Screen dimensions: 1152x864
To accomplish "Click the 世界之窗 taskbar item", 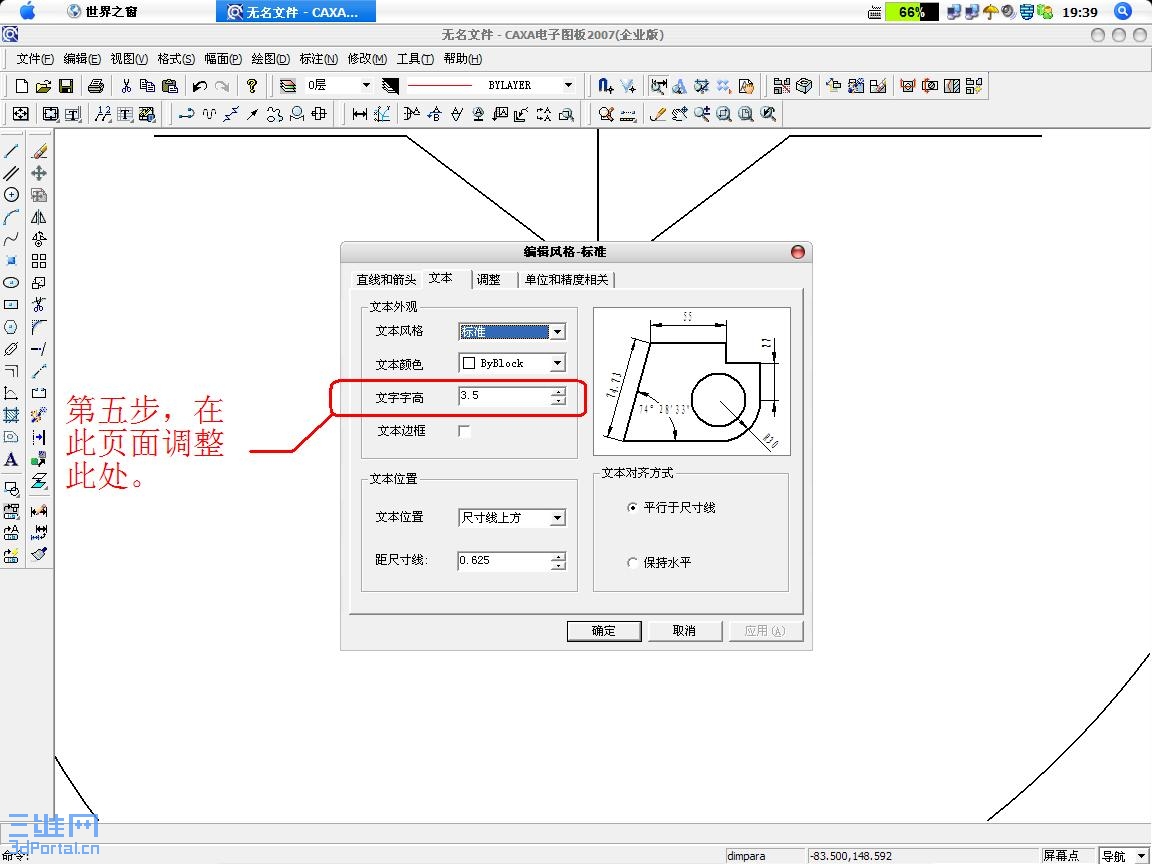I will coord(101,11).
